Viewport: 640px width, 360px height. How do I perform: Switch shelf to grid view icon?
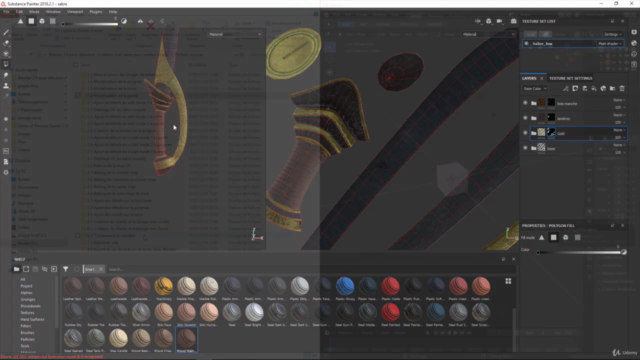tap(508, 281)
